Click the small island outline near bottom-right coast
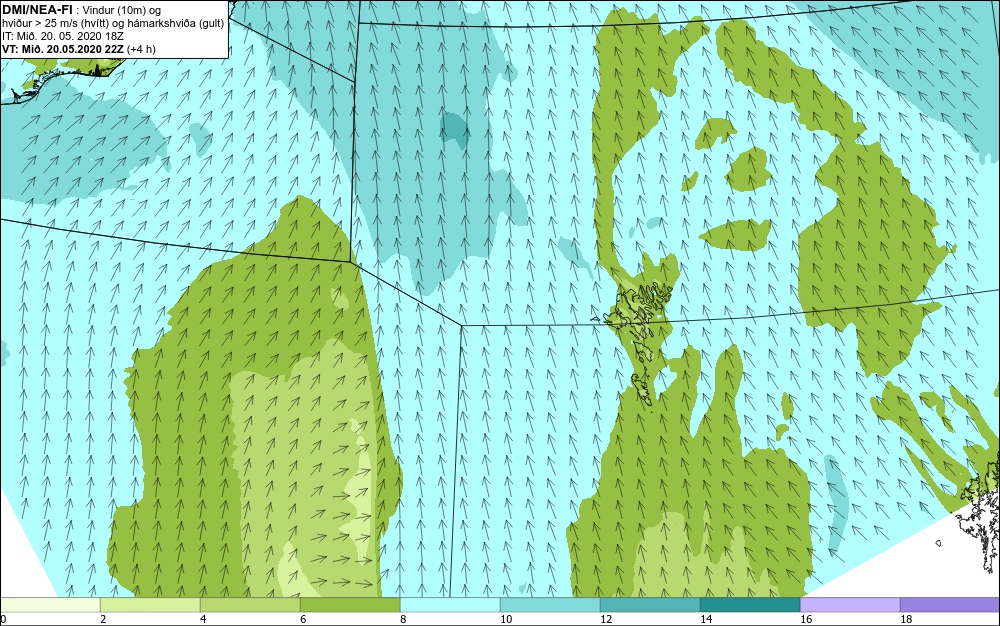 [x=938, y=543]
